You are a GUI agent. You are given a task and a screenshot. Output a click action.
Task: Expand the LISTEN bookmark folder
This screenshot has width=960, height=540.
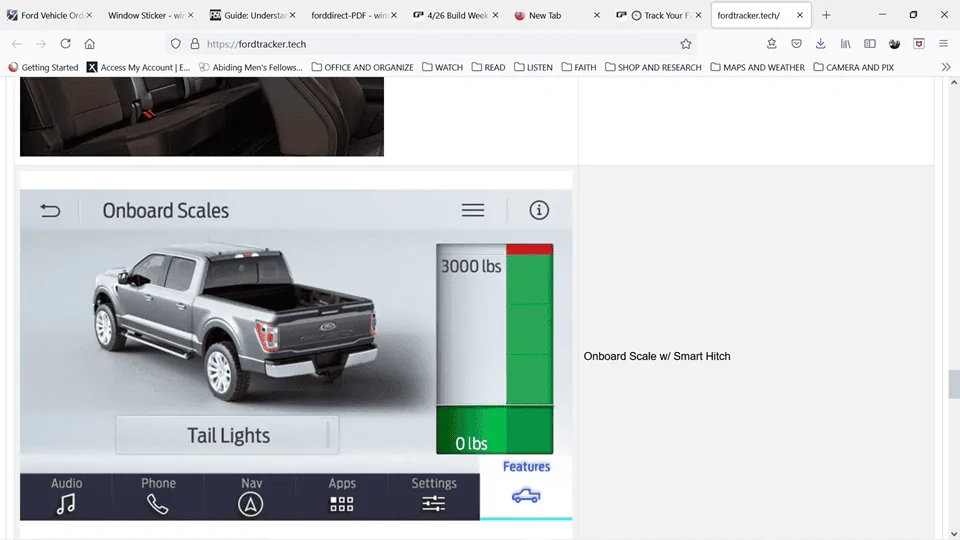[533, 67]
